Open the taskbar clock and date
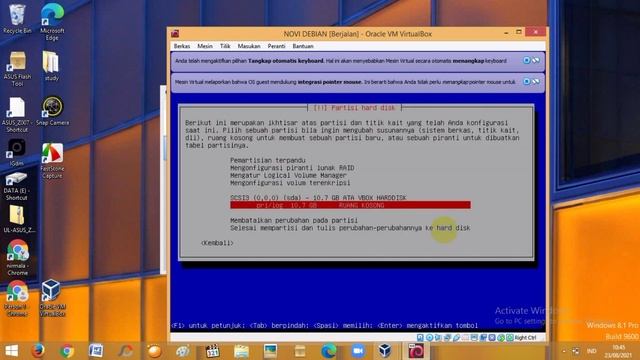Viewport: 640px width, 360px height. [619, 351]
